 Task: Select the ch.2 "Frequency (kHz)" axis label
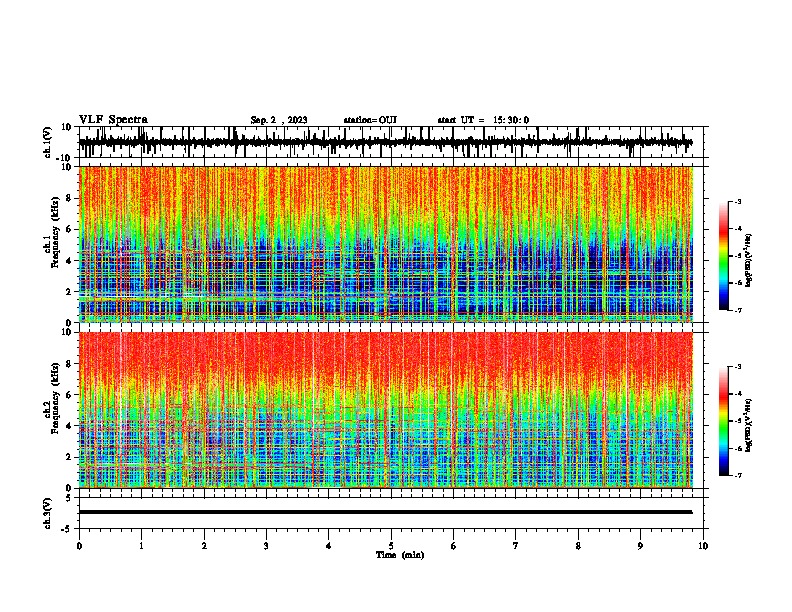(54, 398)
